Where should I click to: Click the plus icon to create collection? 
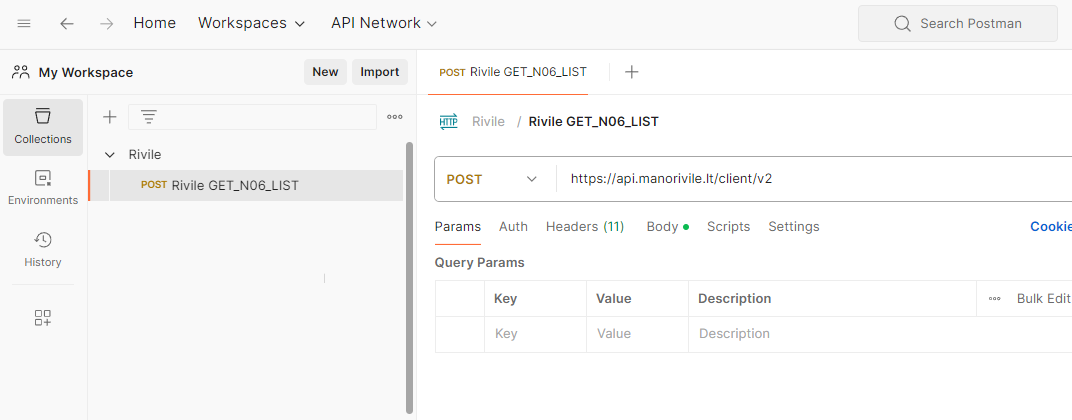[110, 117]
